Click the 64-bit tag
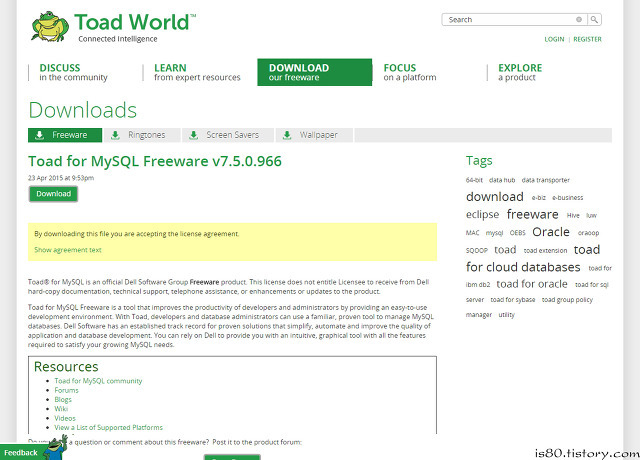Viewport: 640px width, 460px height. [x=474, y=180]
